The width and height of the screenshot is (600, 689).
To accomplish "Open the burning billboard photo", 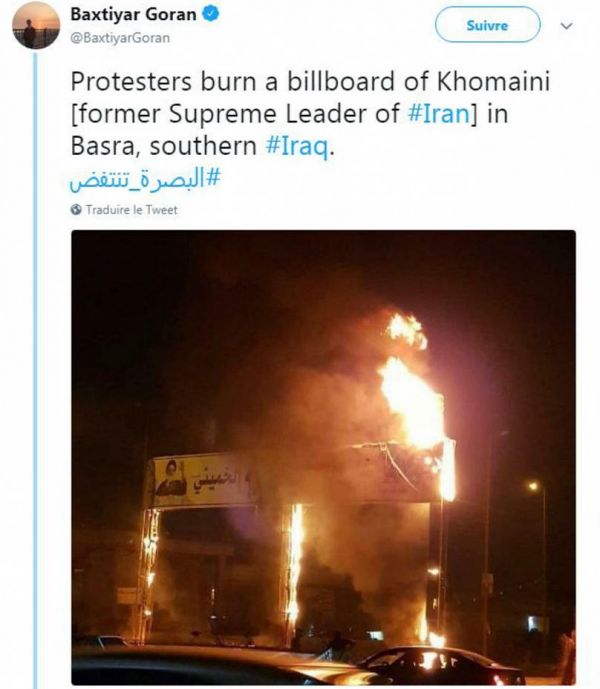I will point(324,457).
